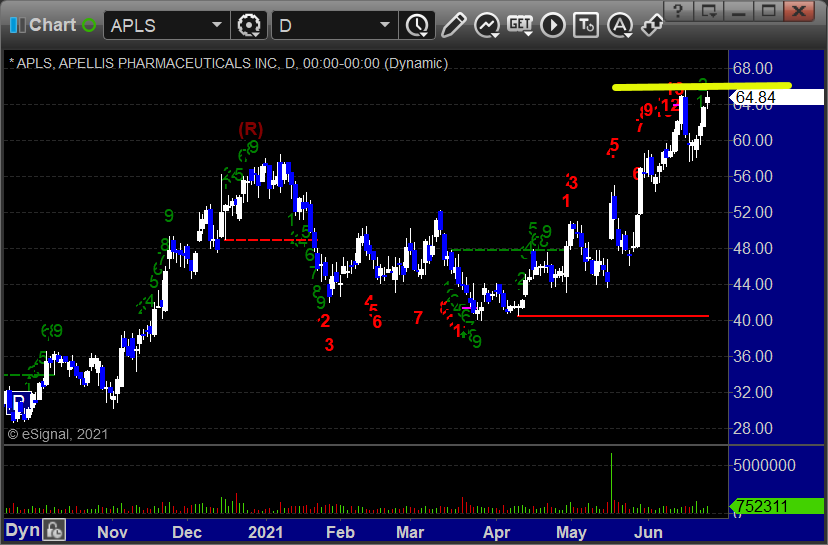828x545 pixels.
Task: Click the 2021 label on time axis
Action: tap(266, 532)
